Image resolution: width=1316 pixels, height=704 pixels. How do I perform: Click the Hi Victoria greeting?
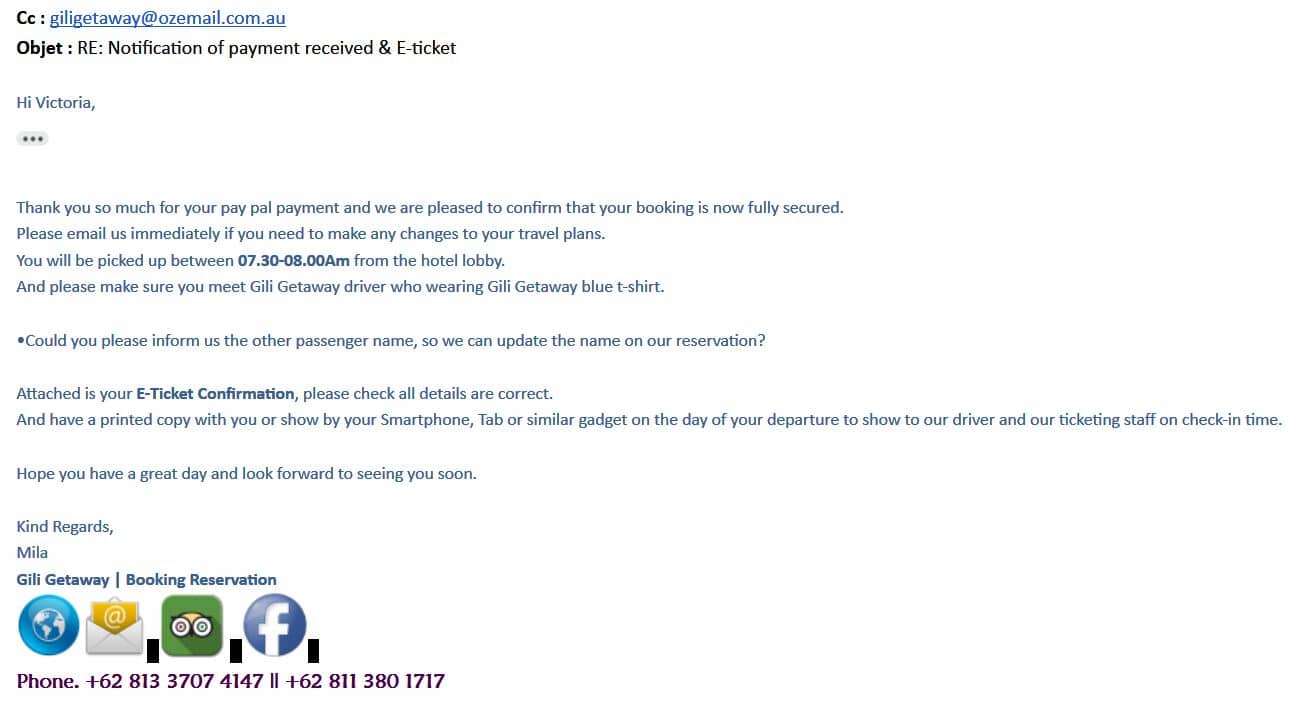point(56,102)
